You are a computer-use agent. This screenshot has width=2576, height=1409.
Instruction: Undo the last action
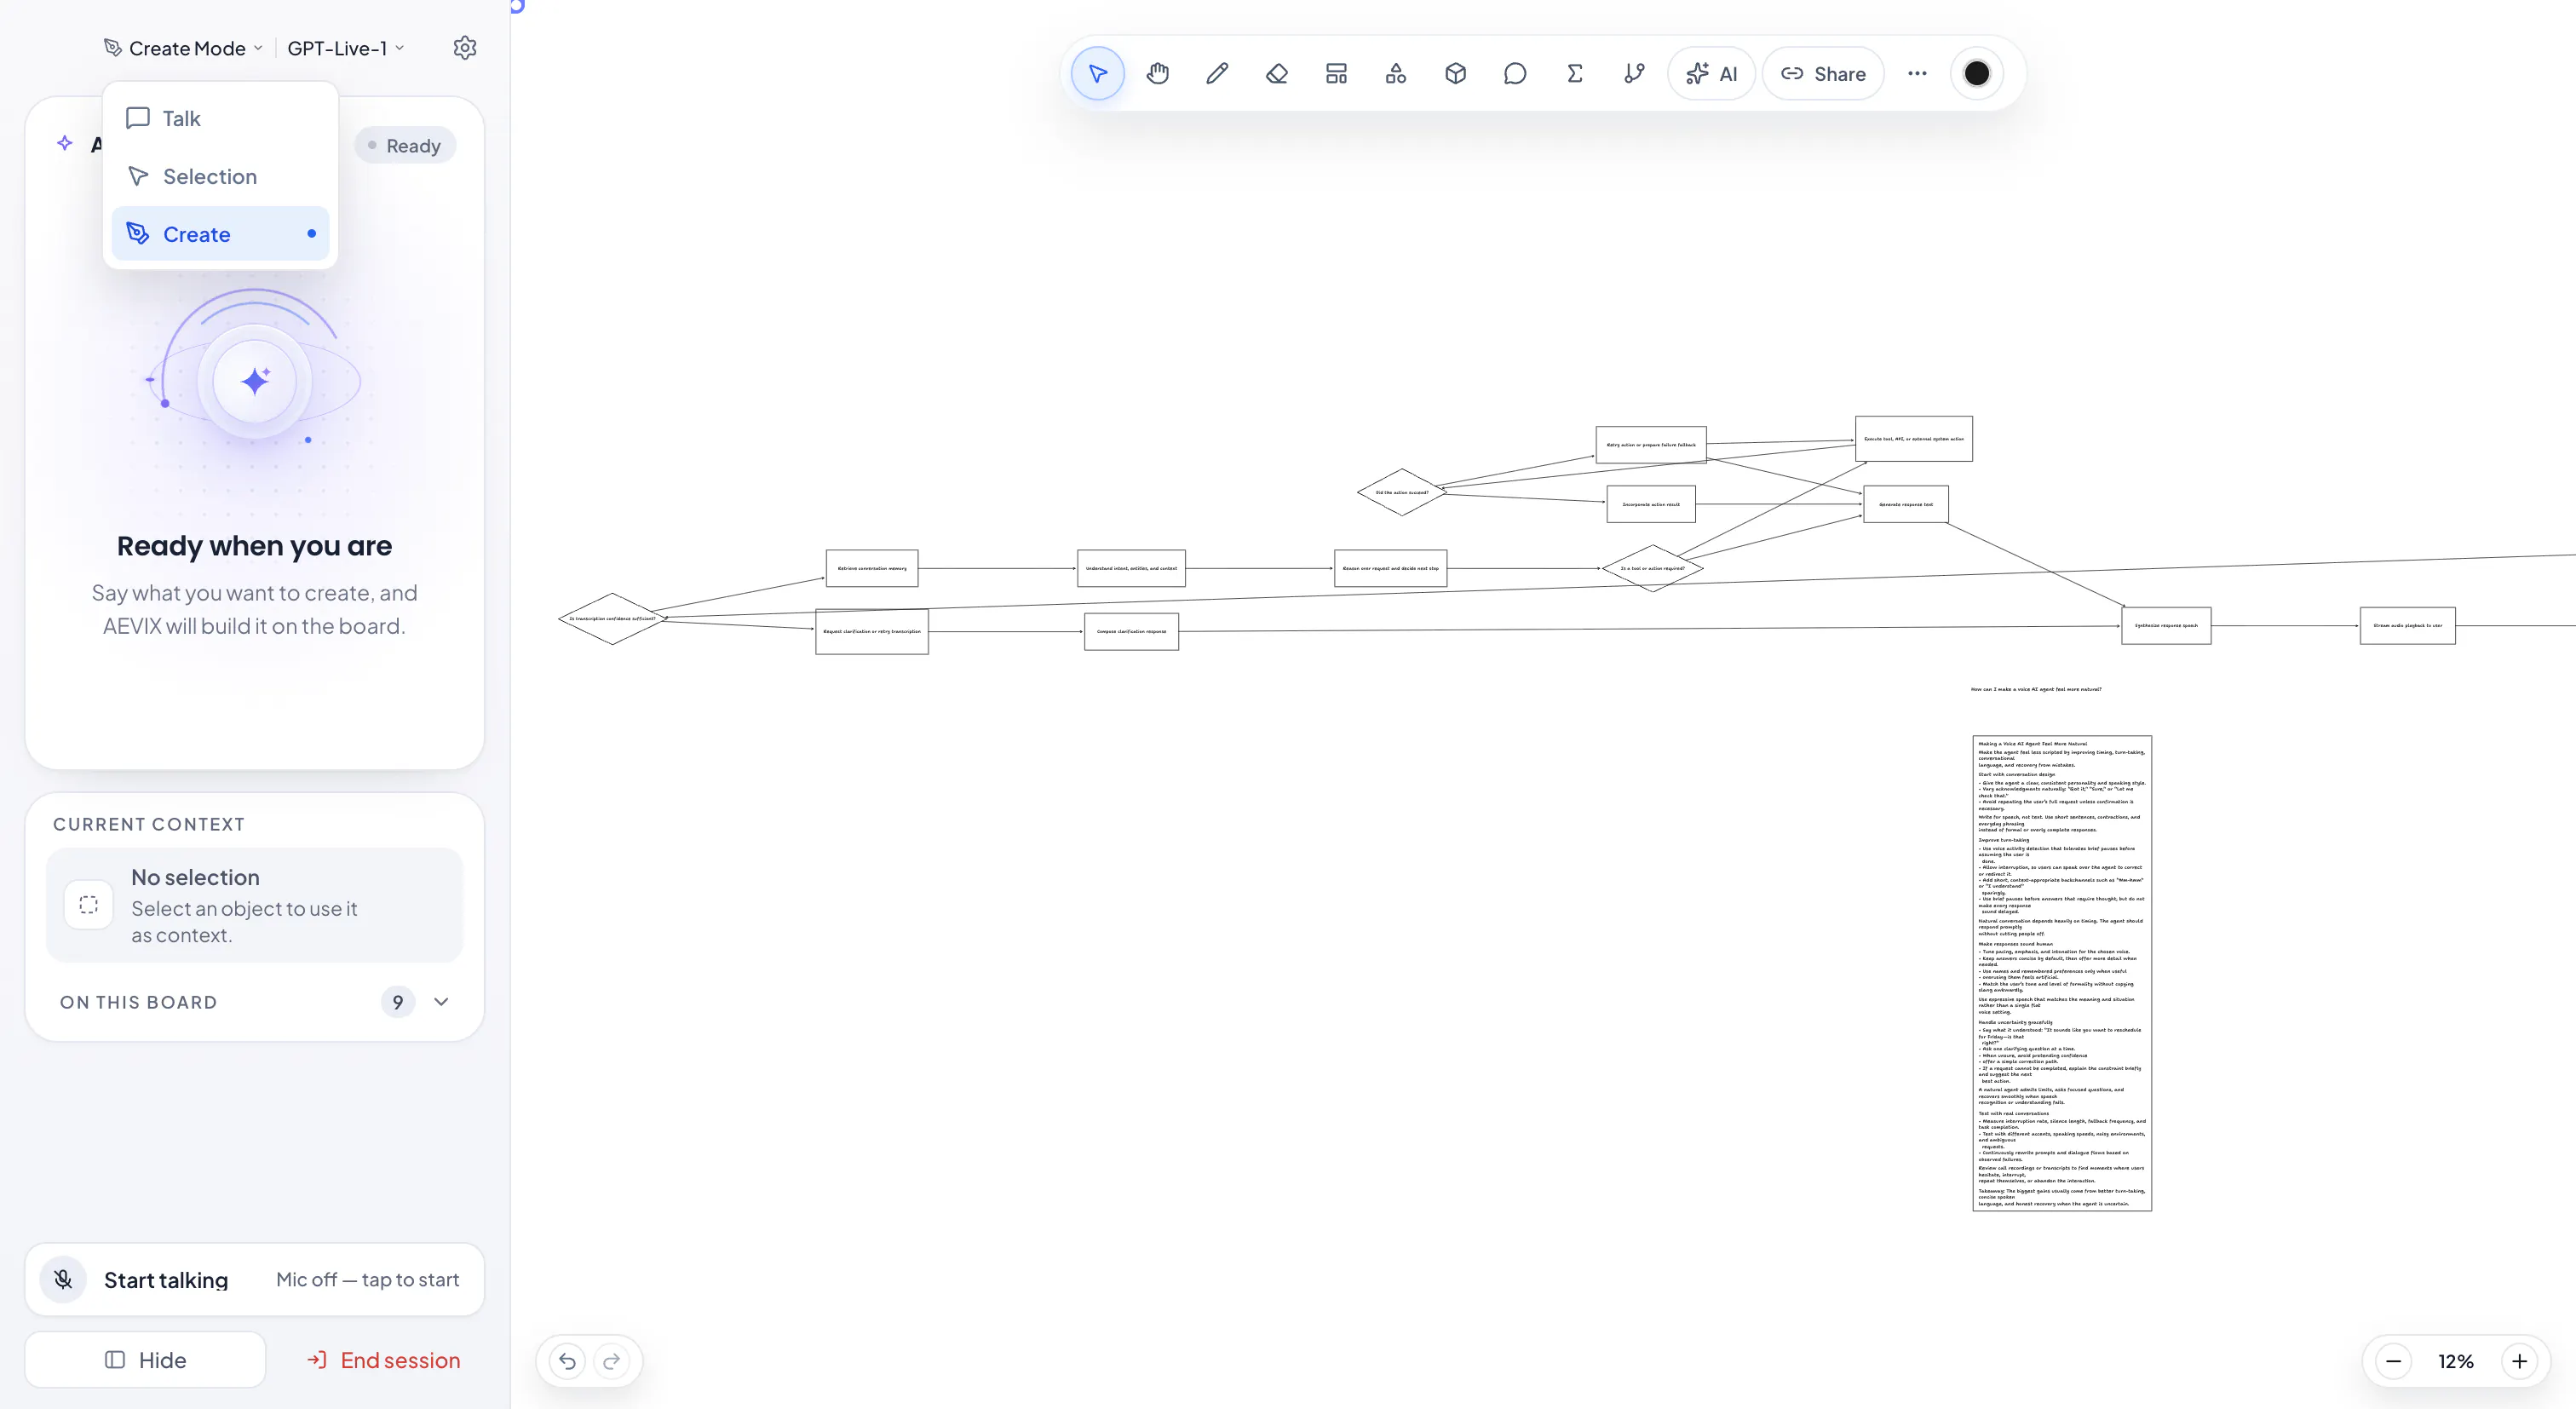(567, 1361)
